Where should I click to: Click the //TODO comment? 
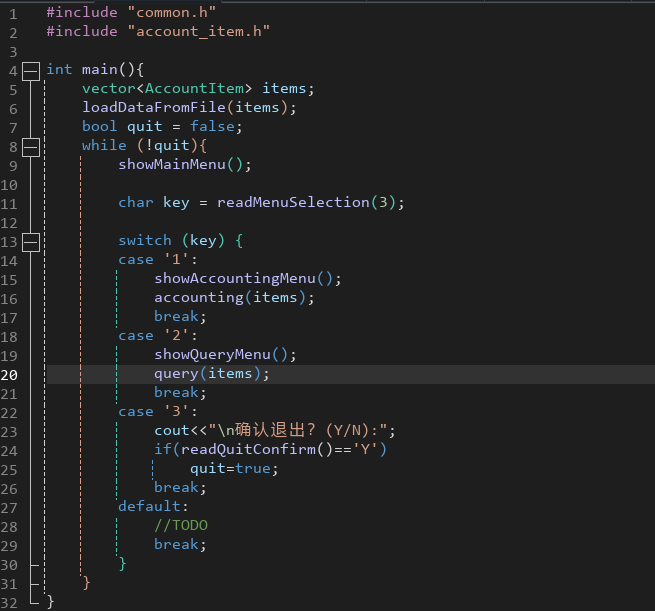click(181, 525)
